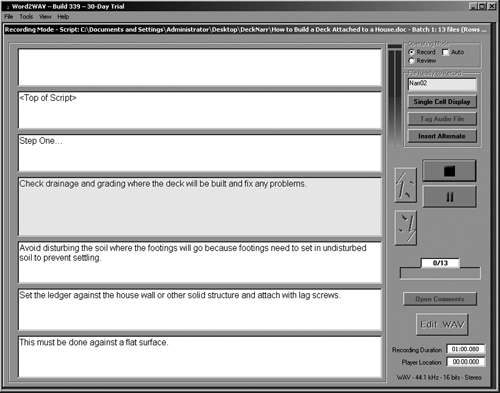Viewport: 500px width, 393px height.
Task: Click the audio level meter
Action: point(395,97)
